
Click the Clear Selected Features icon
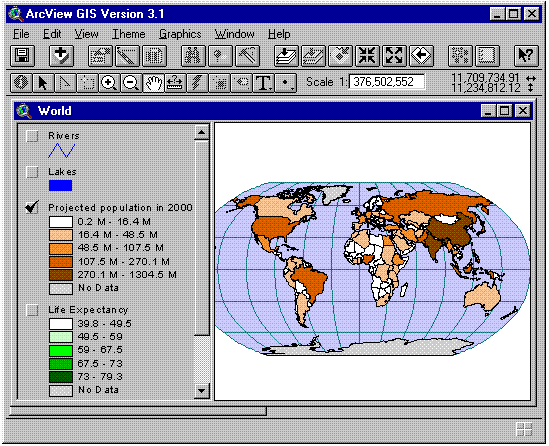click(487, 56)
